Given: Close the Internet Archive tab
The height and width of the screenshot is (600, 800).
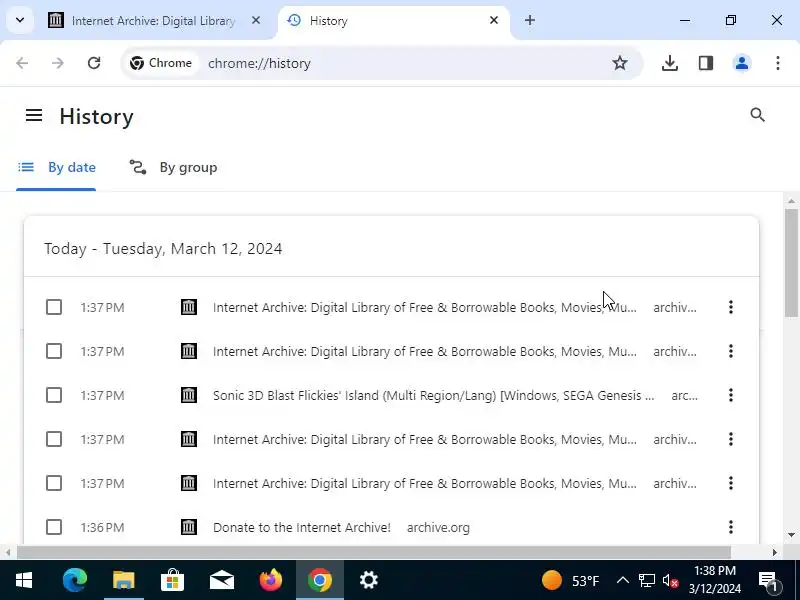Looking at the screenshot, I should tap(256, 20).
